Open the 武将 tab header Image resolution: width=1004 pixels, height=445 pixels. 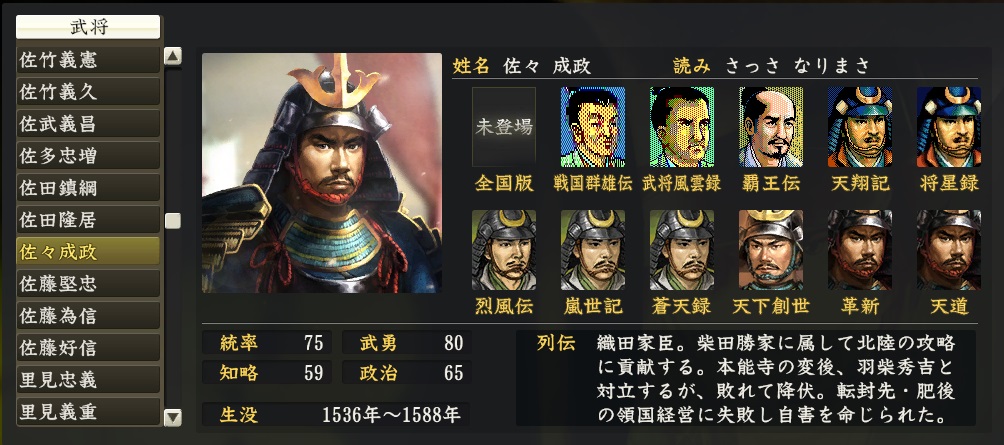[x=88, y=27]
